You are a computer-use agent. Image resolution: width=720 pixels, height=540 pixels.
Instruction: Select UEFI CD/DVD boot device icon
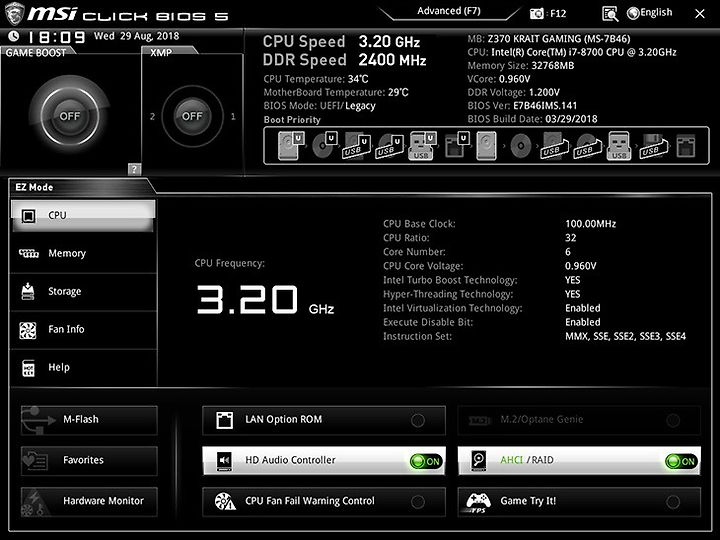click(324, 146)
